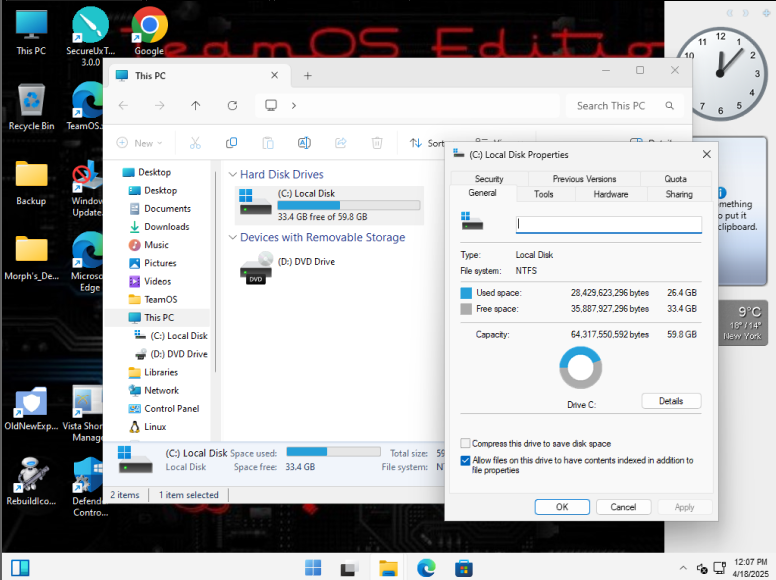The width and height of the screenshot is (776, 580).
Task: Click OK in Local Disk Properties
Action: tap(562, 507)
